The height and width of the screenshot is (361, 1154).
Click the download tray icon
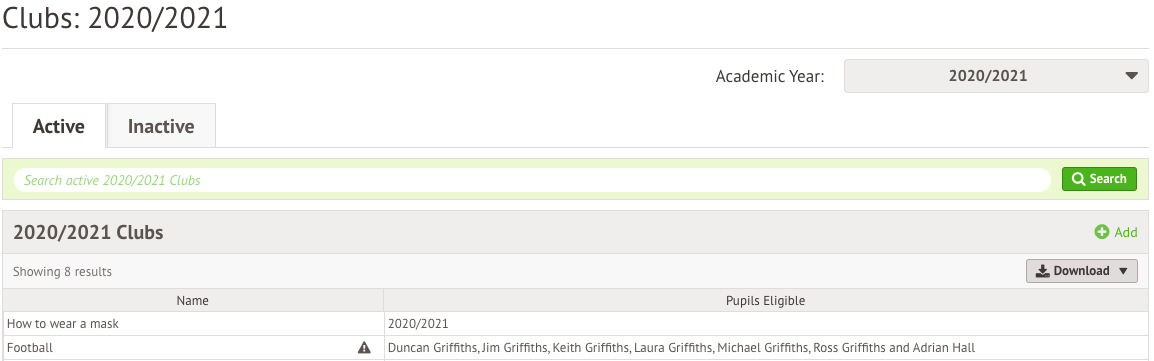point(1042,271)
